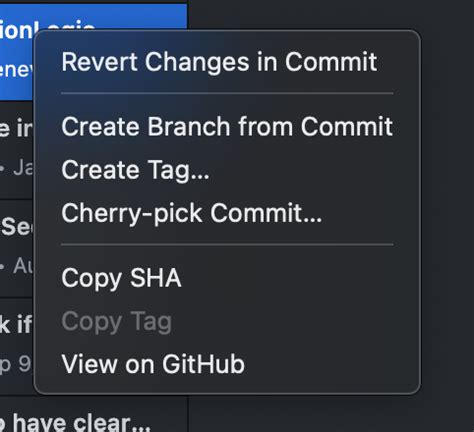Dismiss the menu via the empty dark pane
This screenshot has width=474, height=432.
point(447,216)
